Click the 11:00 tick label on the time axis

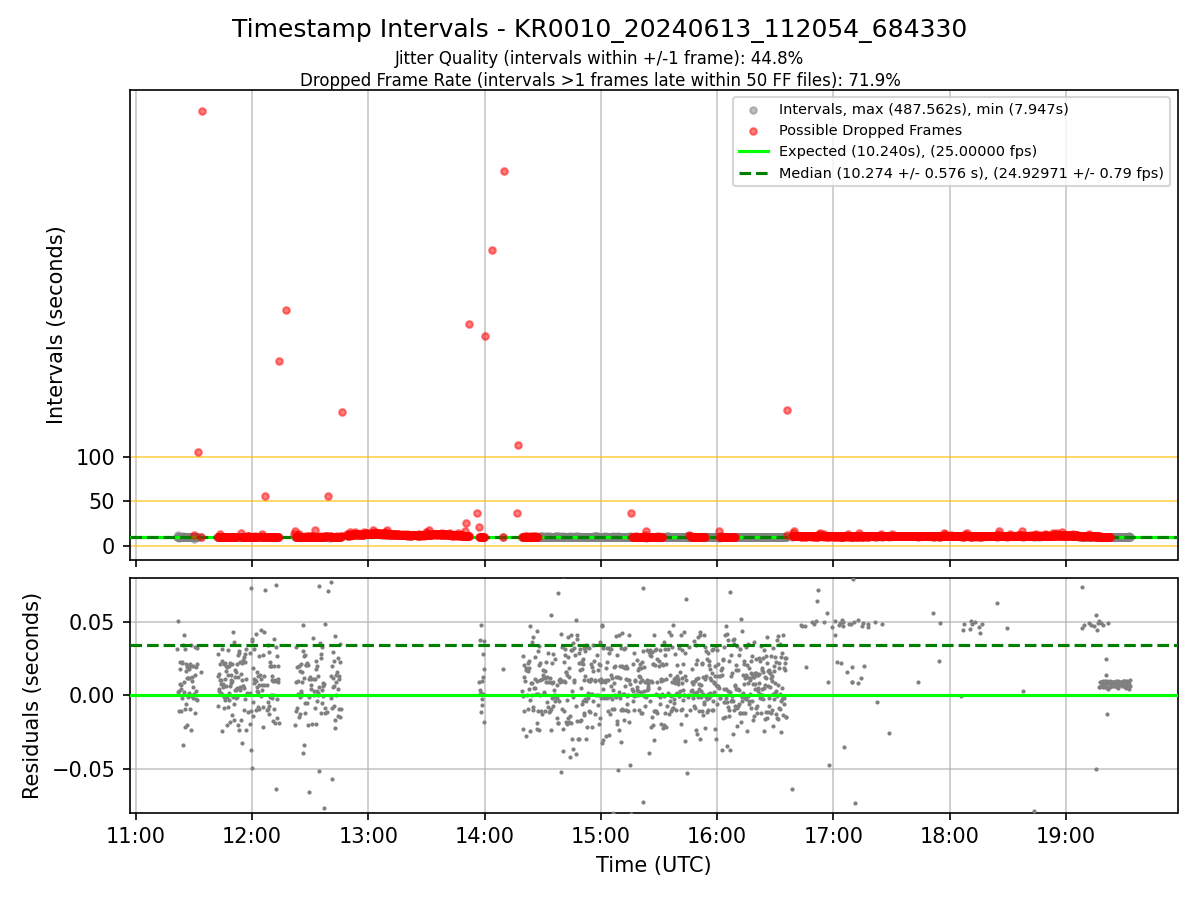(136, 834)
